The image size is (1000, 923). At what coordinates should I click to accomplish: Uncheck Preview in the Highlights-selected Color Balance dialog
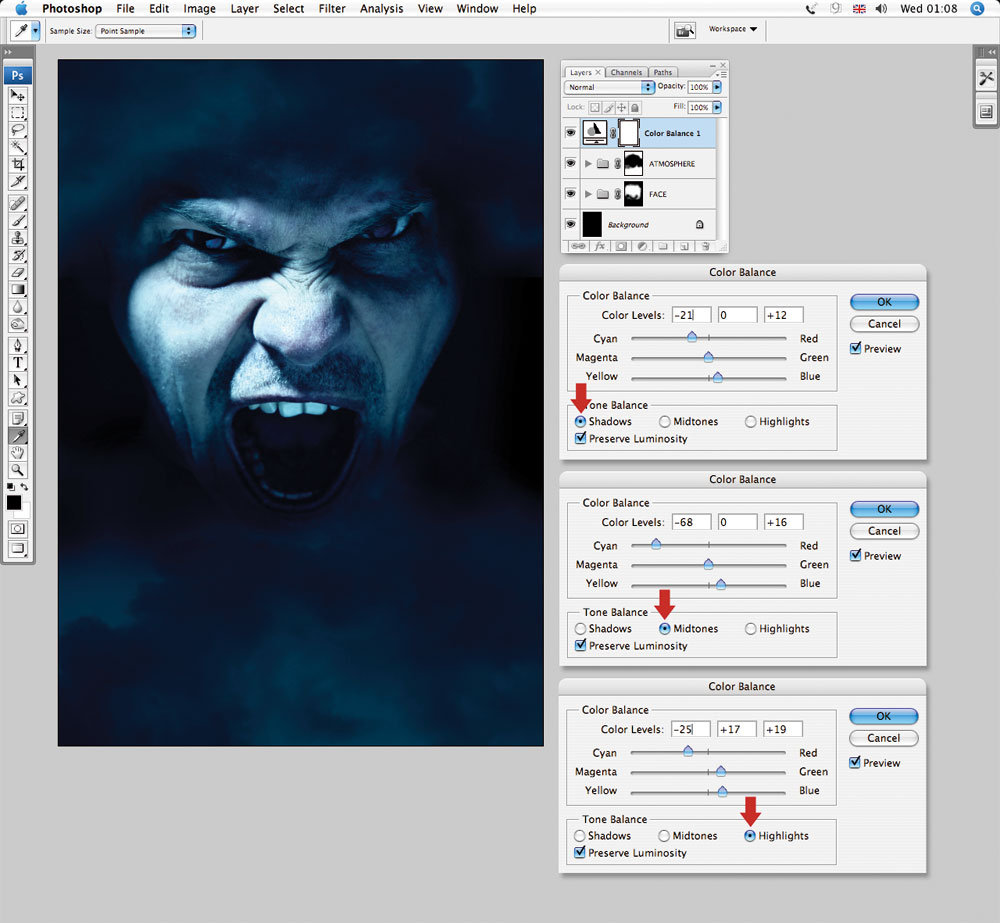pyautogui.click(x=874, y=763)
